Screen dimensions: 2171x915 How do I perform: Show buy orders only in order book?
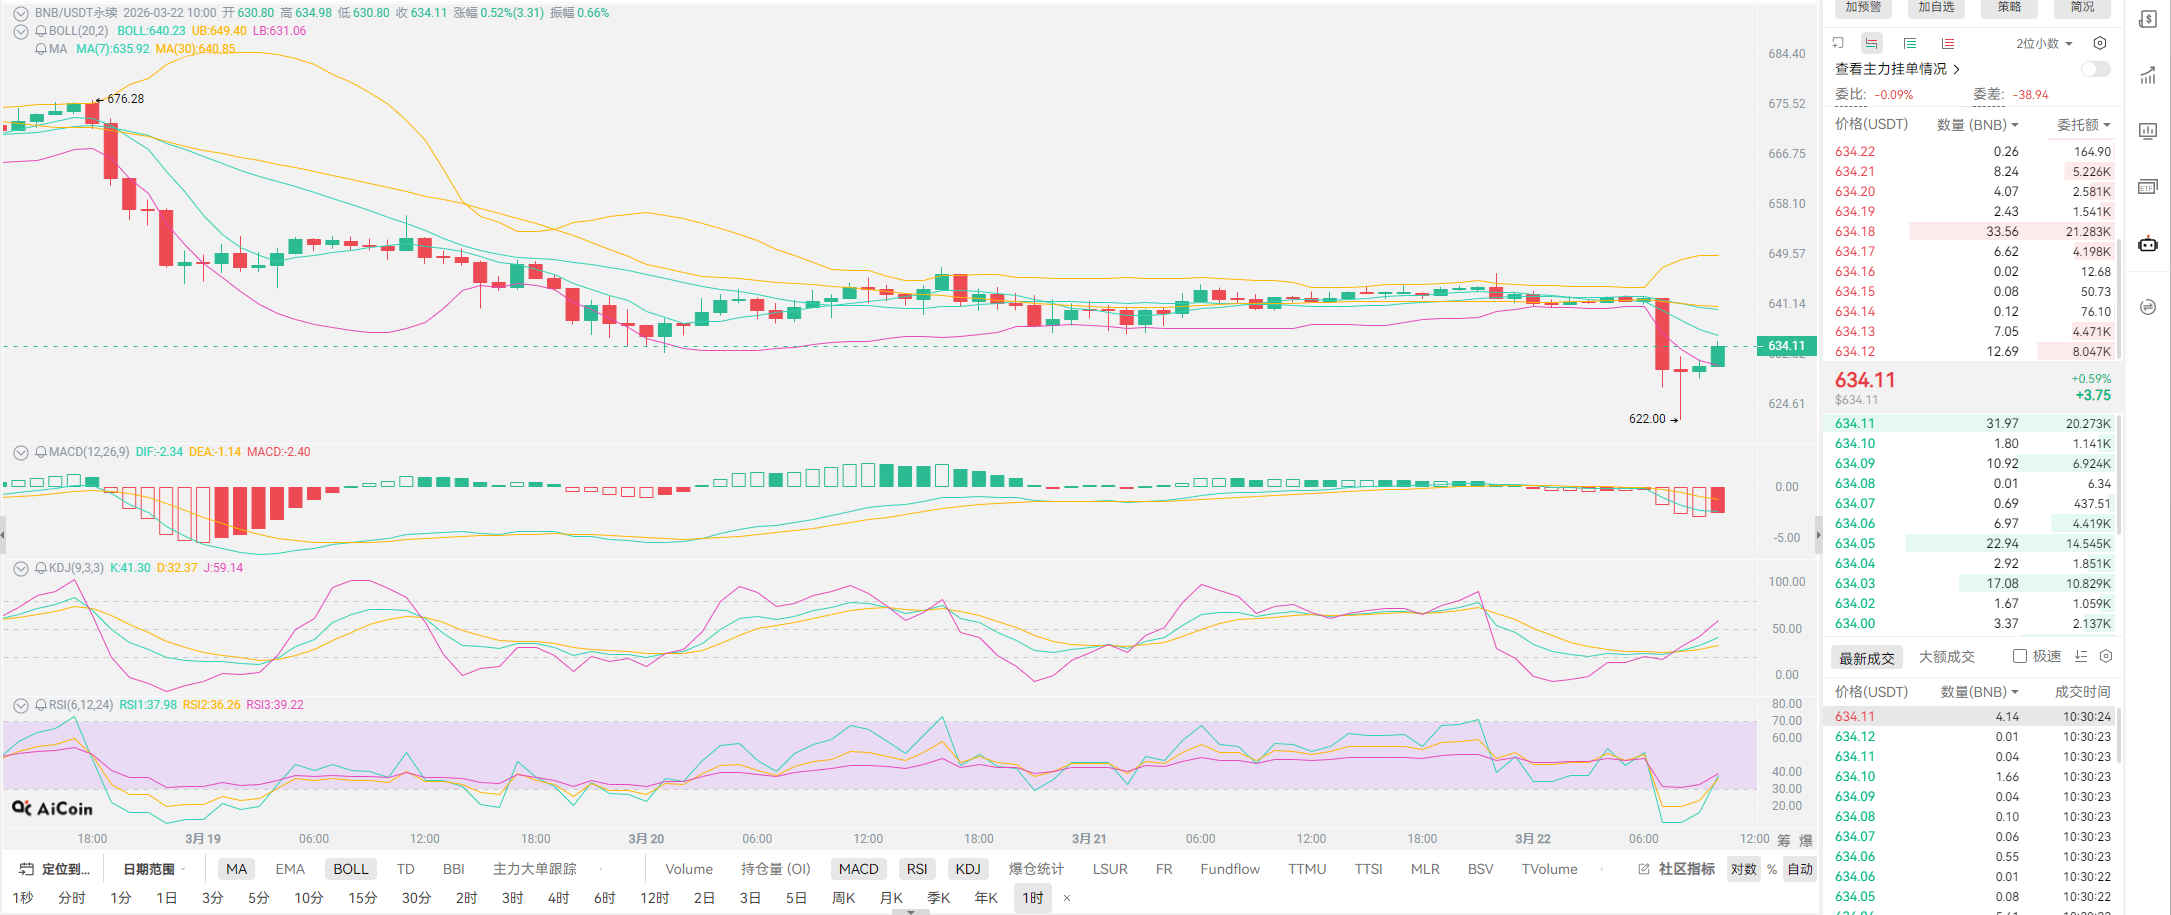[1909, 43]
